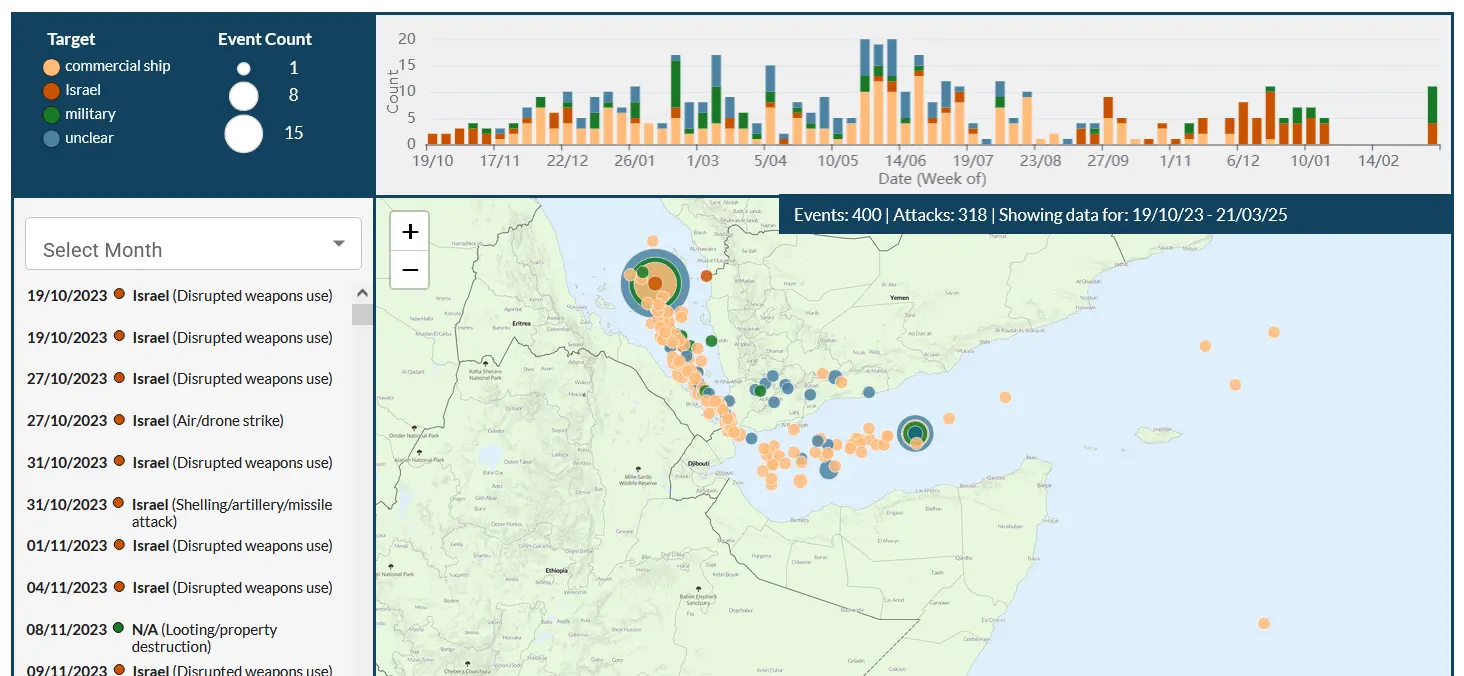Click the size 15 event count circle

[x=244, y=133]
